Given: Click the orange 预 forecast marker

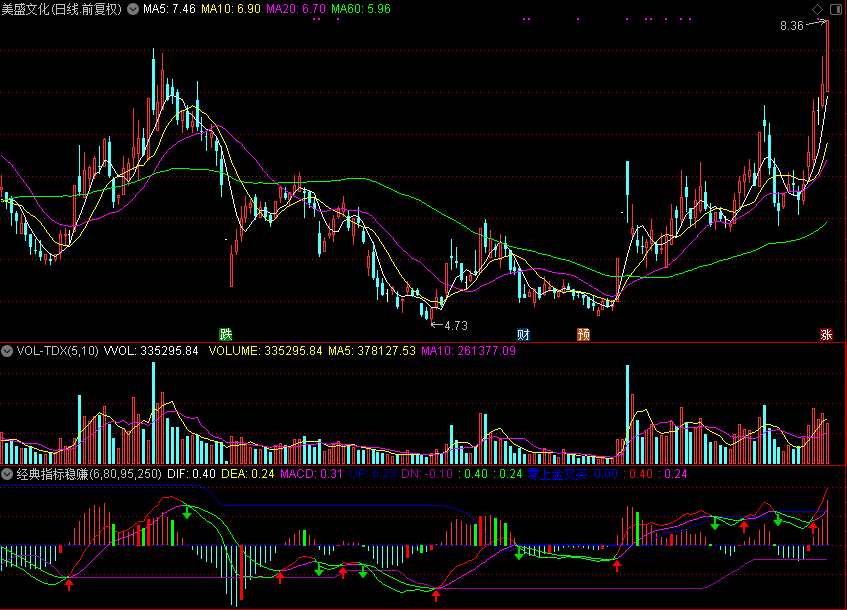Looking at the screenshot, I should click(x=583, y=333).
